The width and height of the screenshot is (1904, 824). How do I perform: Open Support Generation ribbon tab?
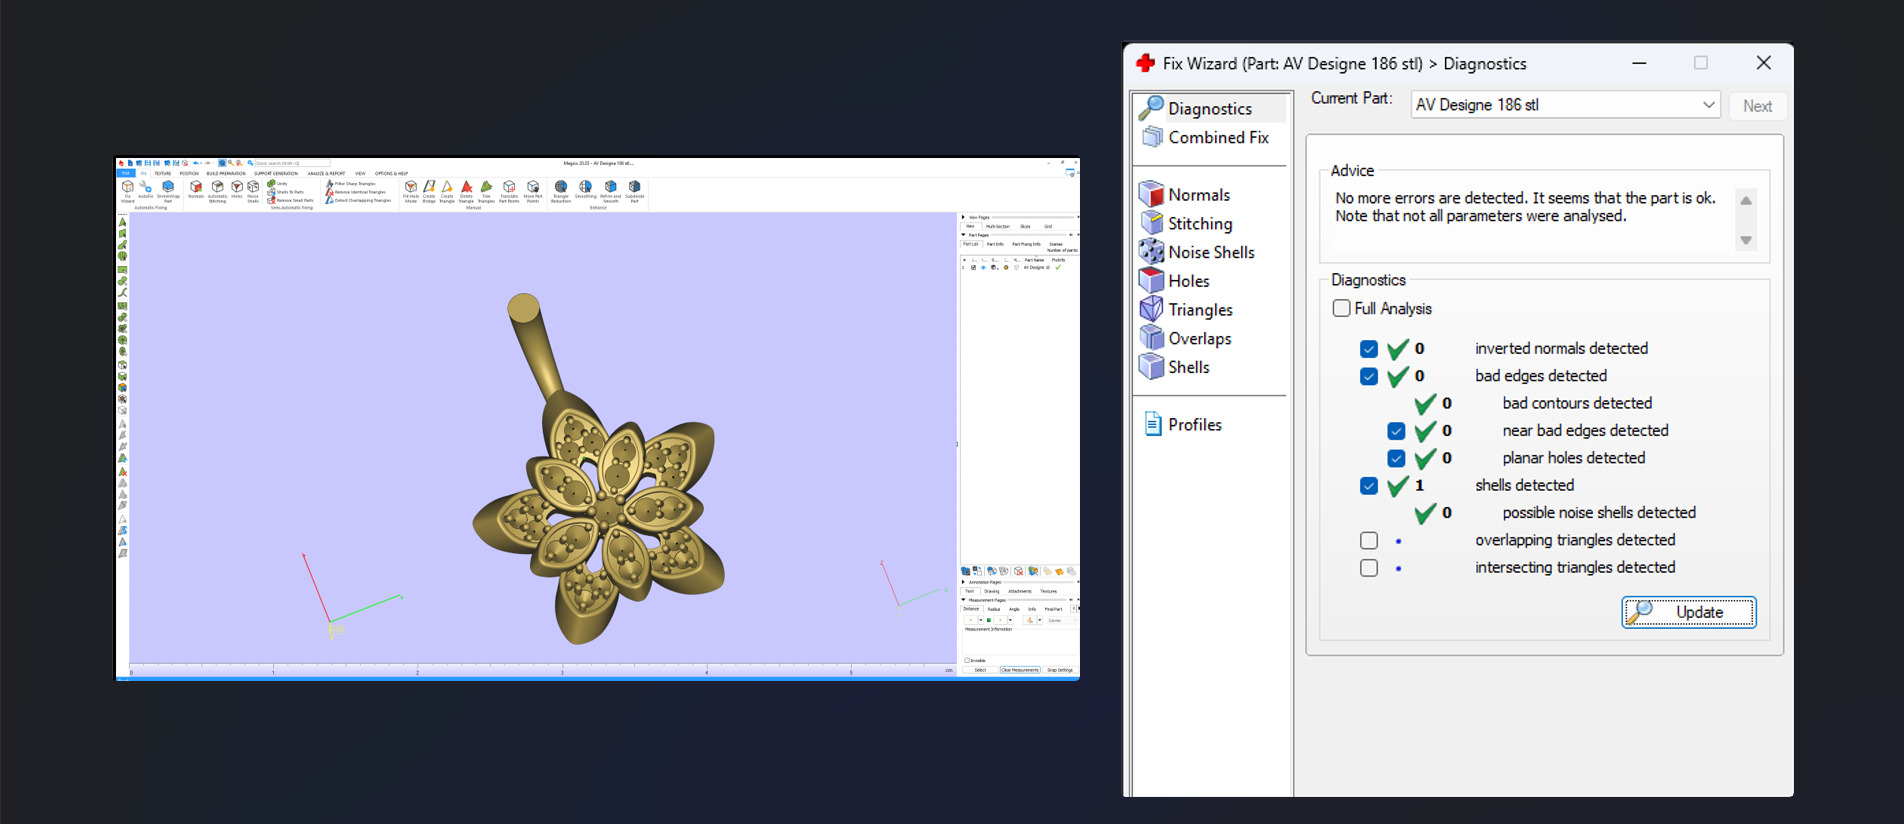tap(276, 173)
